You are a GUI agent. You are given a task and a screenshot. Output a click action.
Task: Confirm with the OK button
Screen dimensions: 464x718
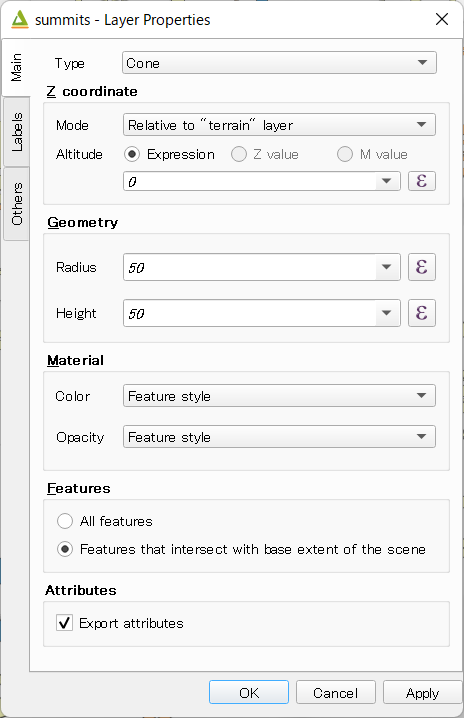click(x=249, y=692)
